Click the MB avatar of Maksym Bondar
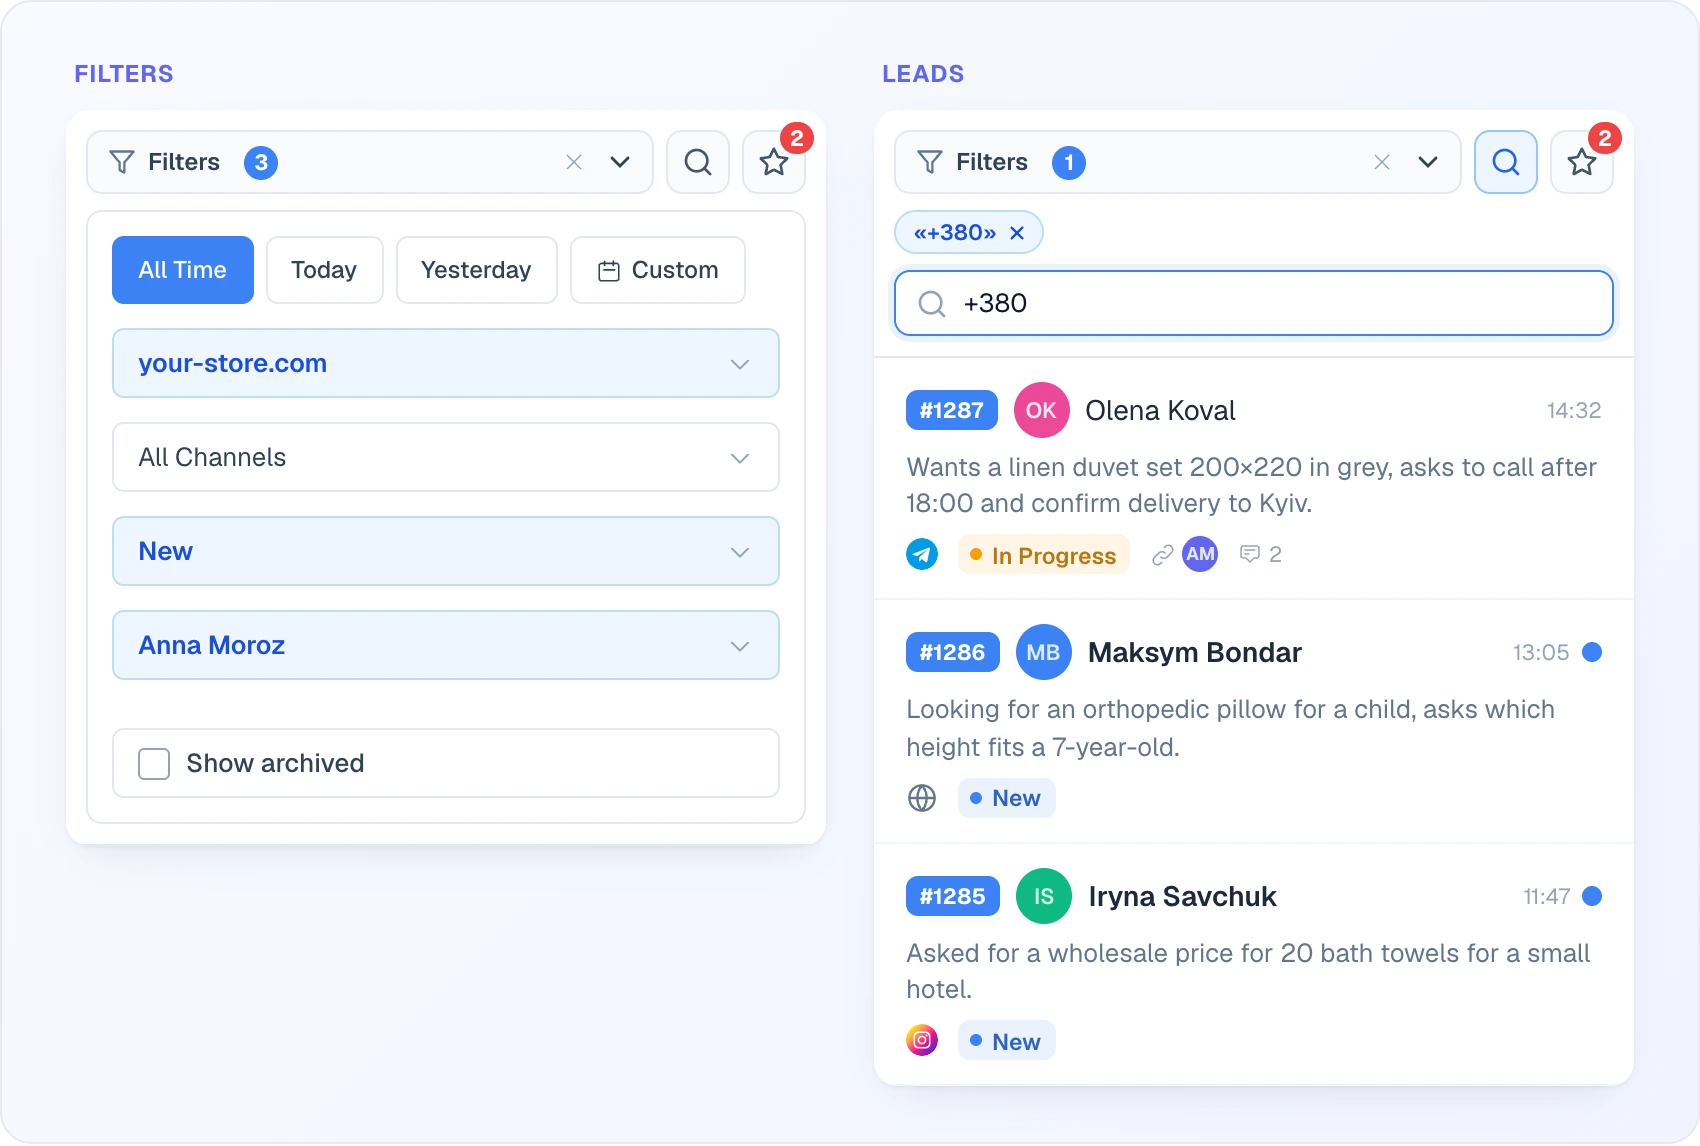The height and width of the screenshot is (1146, 1700). click(1043, 652)
